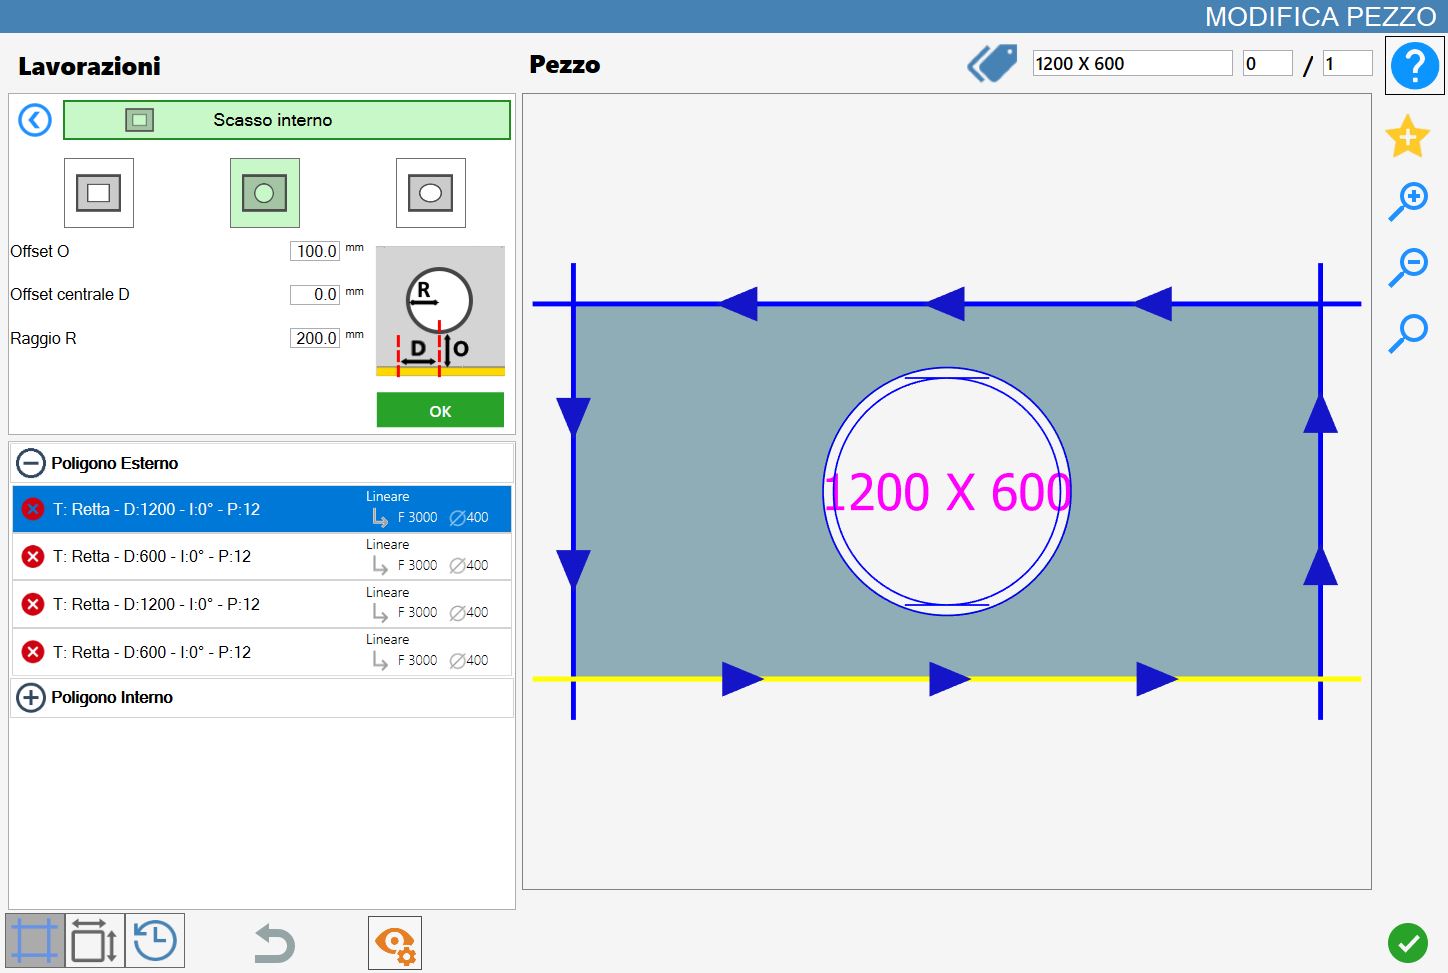Image resolution: width=1448 pixels, height=973 pixels.
Task: Collapse the Poligono Esterno section
Action: click(31, 463)
